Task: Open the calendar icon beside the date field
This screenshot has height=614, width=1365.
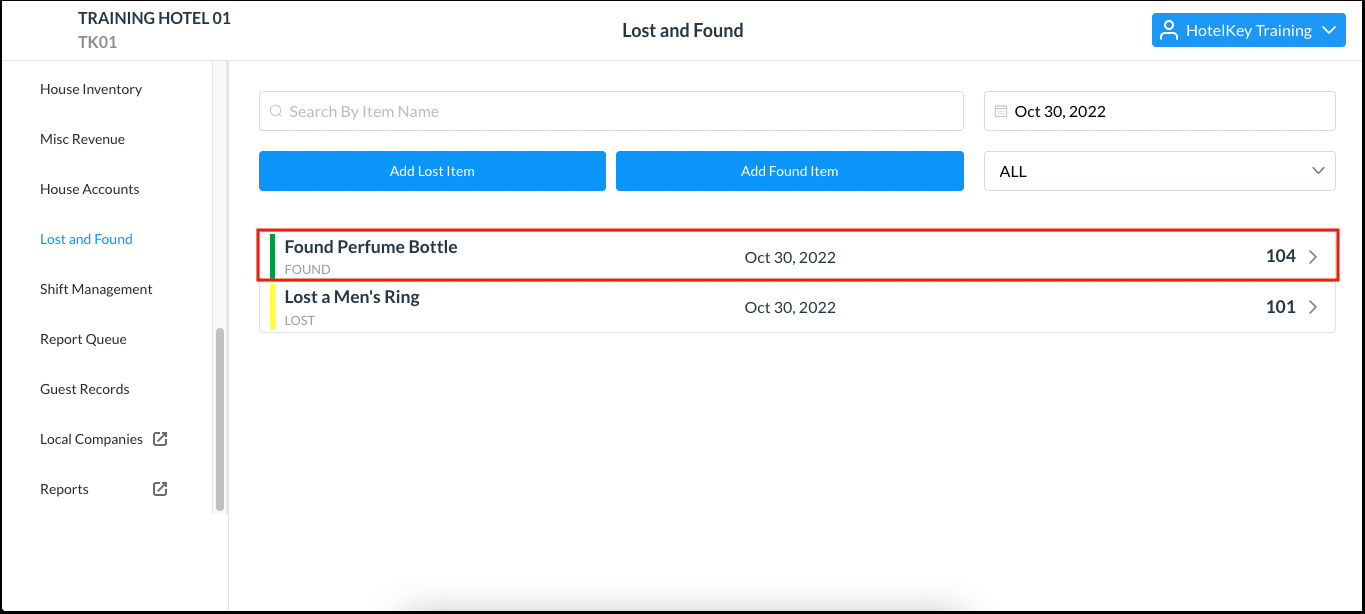Action: (1001, 110)
